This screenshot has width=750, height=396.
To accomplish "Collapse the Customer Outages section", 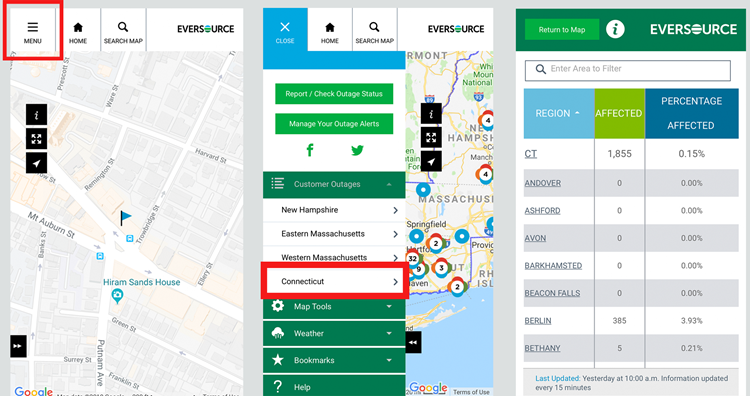I will click(x=334, y=184).
